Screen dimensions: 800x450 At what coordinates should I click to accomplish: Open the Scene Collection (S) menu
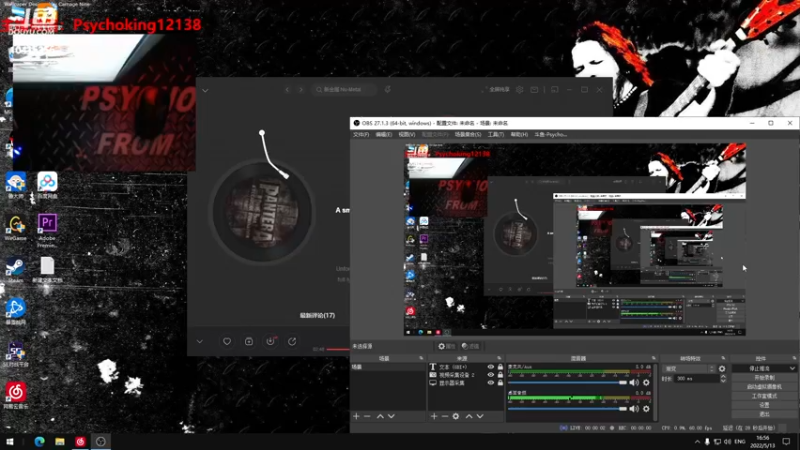(x=468, y=135)
